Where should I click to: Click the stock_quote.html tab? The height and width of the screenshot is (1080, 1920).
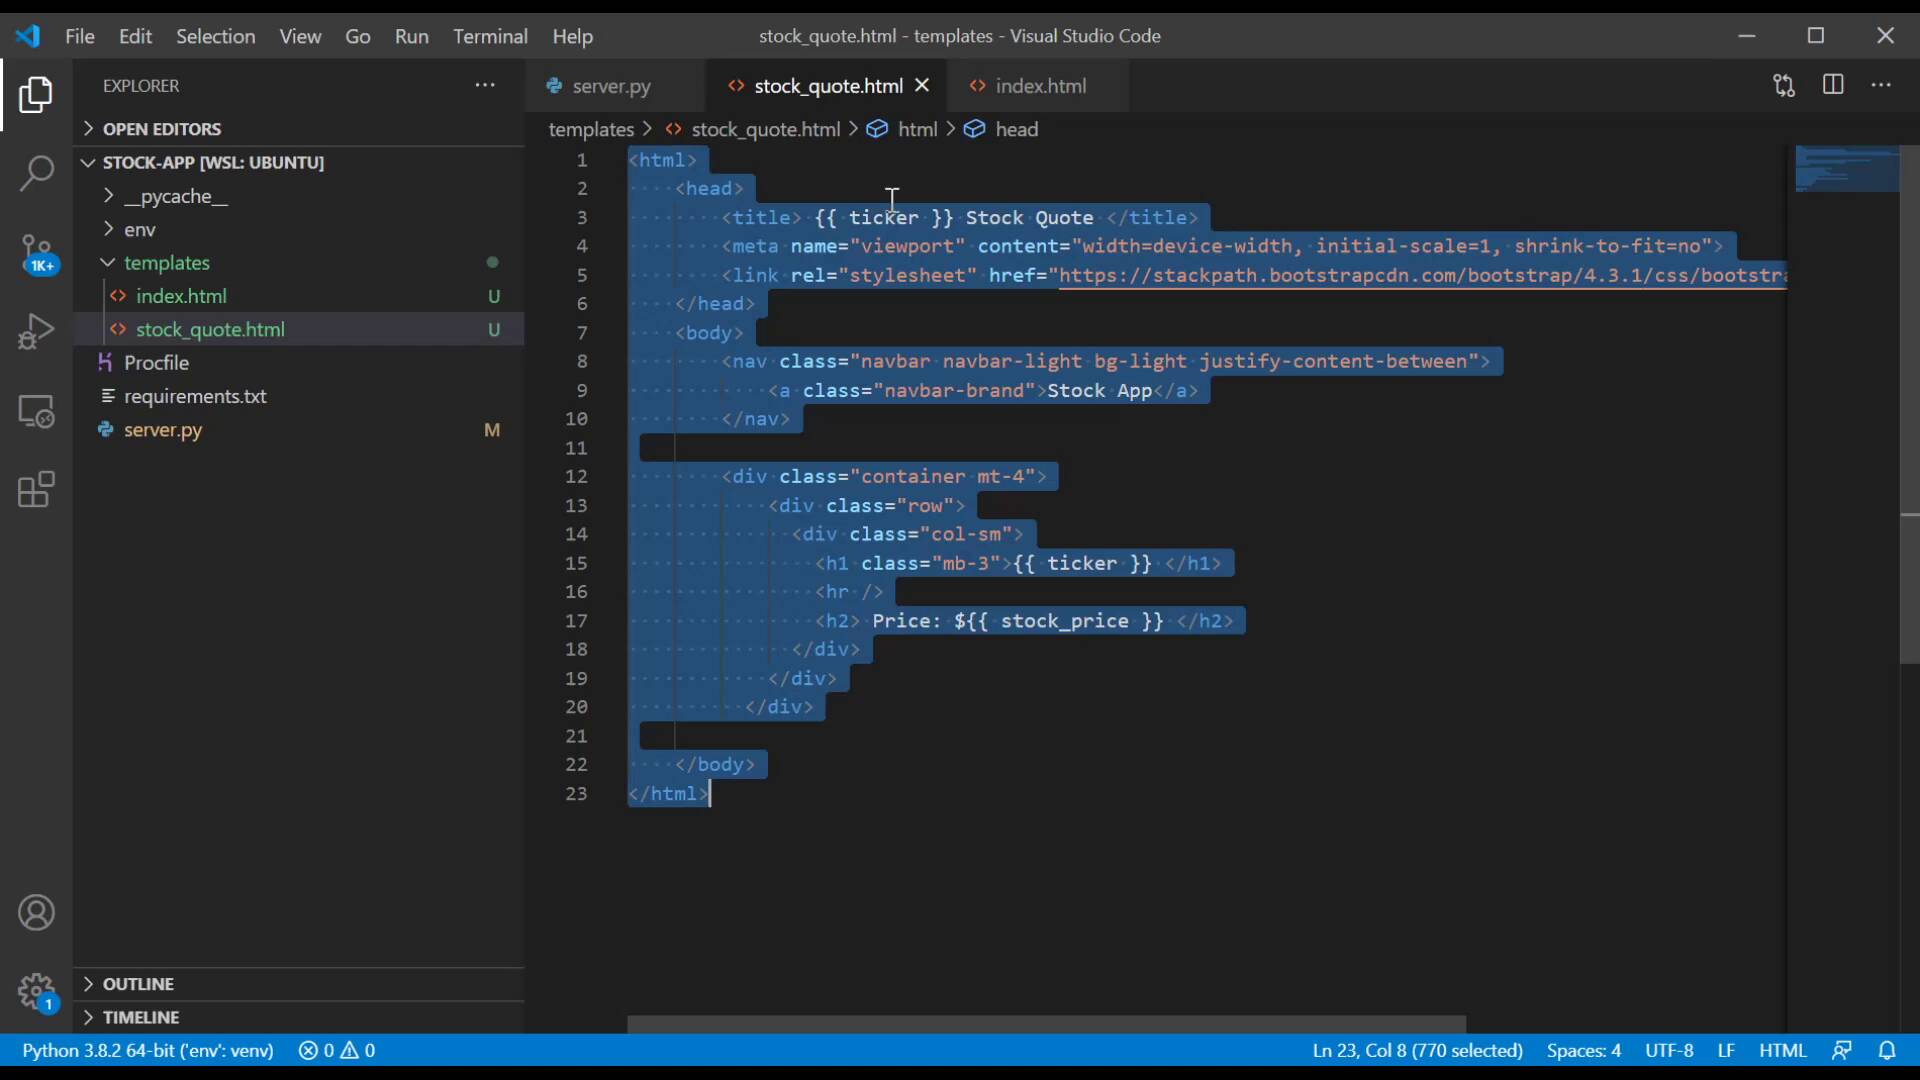[827, 84]
